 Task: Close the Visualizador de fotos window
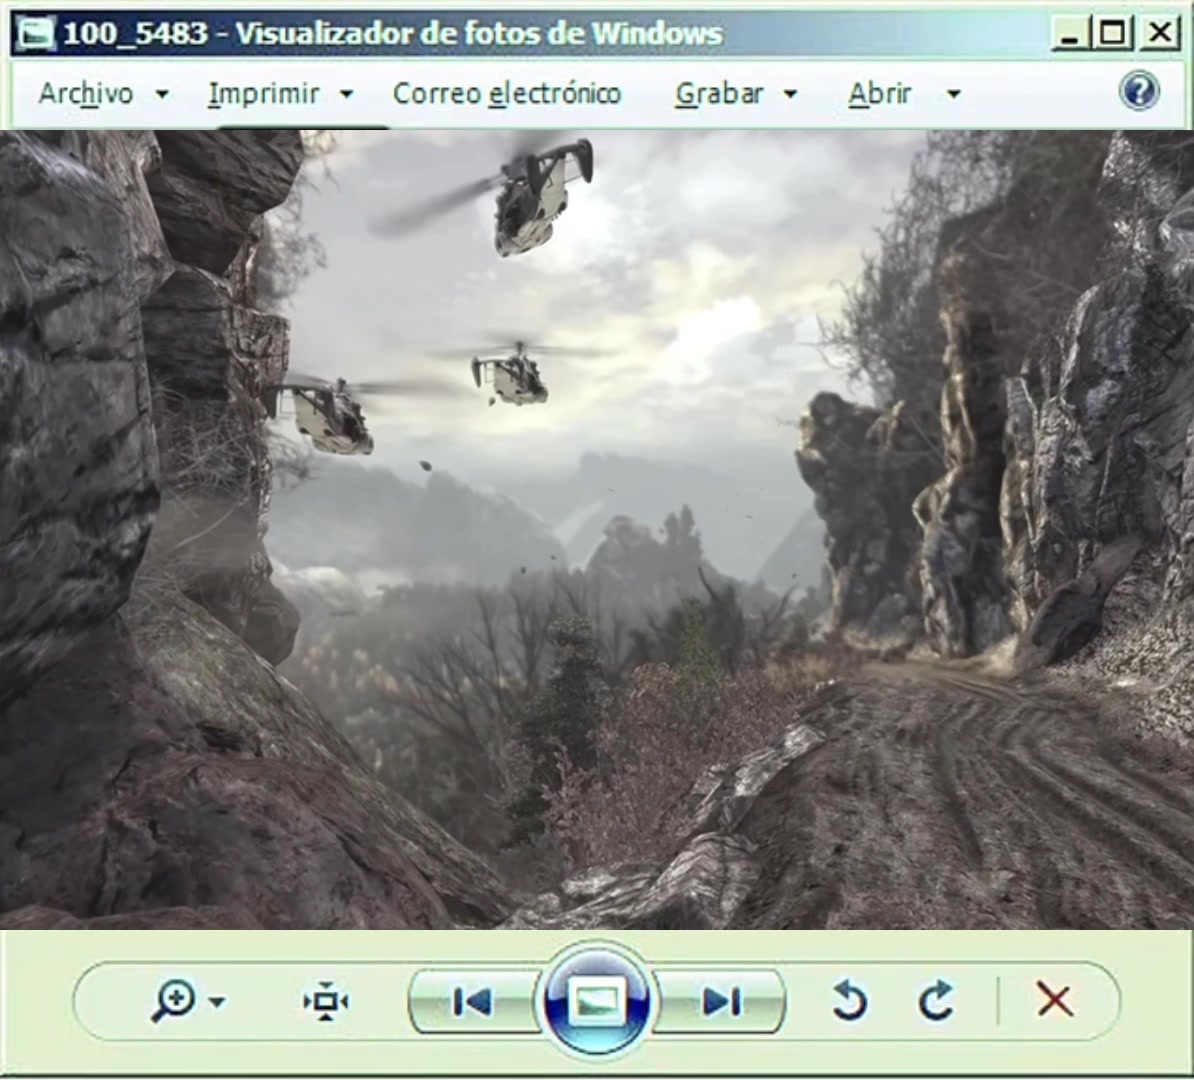(x=1160, y=34)
